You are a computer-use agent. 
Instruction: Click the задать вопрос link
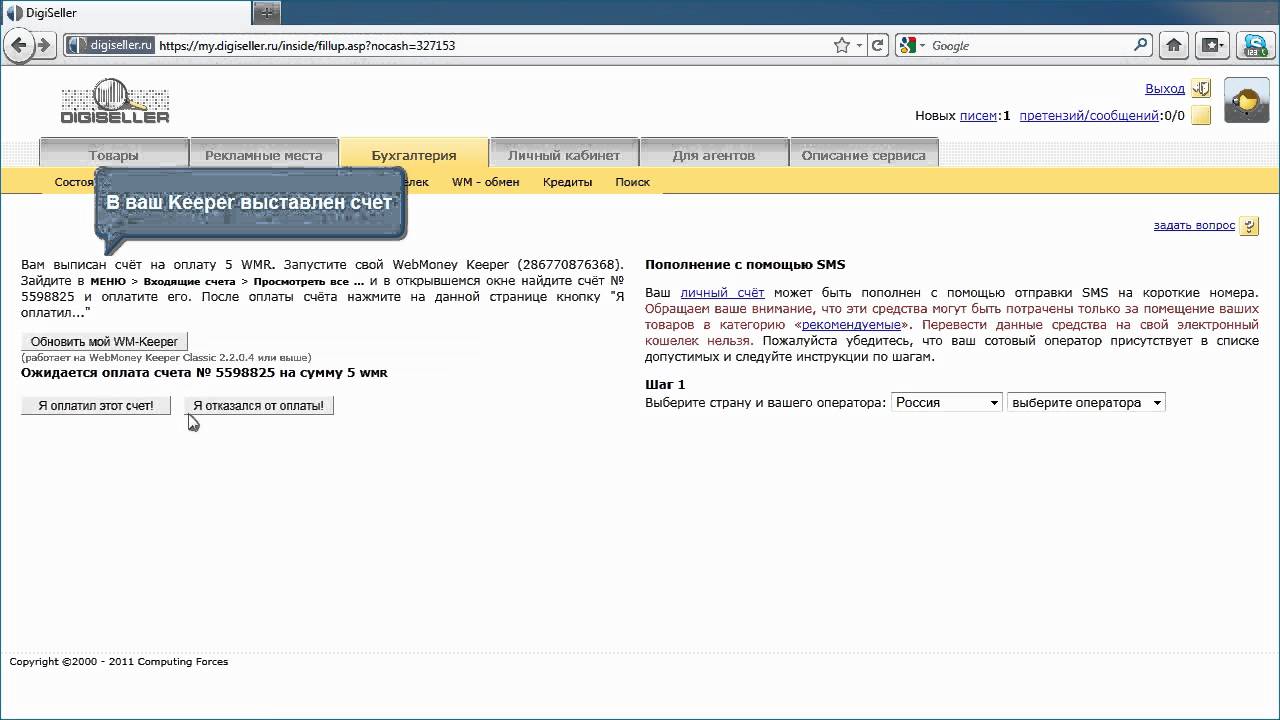click(x=1194, y=226)
